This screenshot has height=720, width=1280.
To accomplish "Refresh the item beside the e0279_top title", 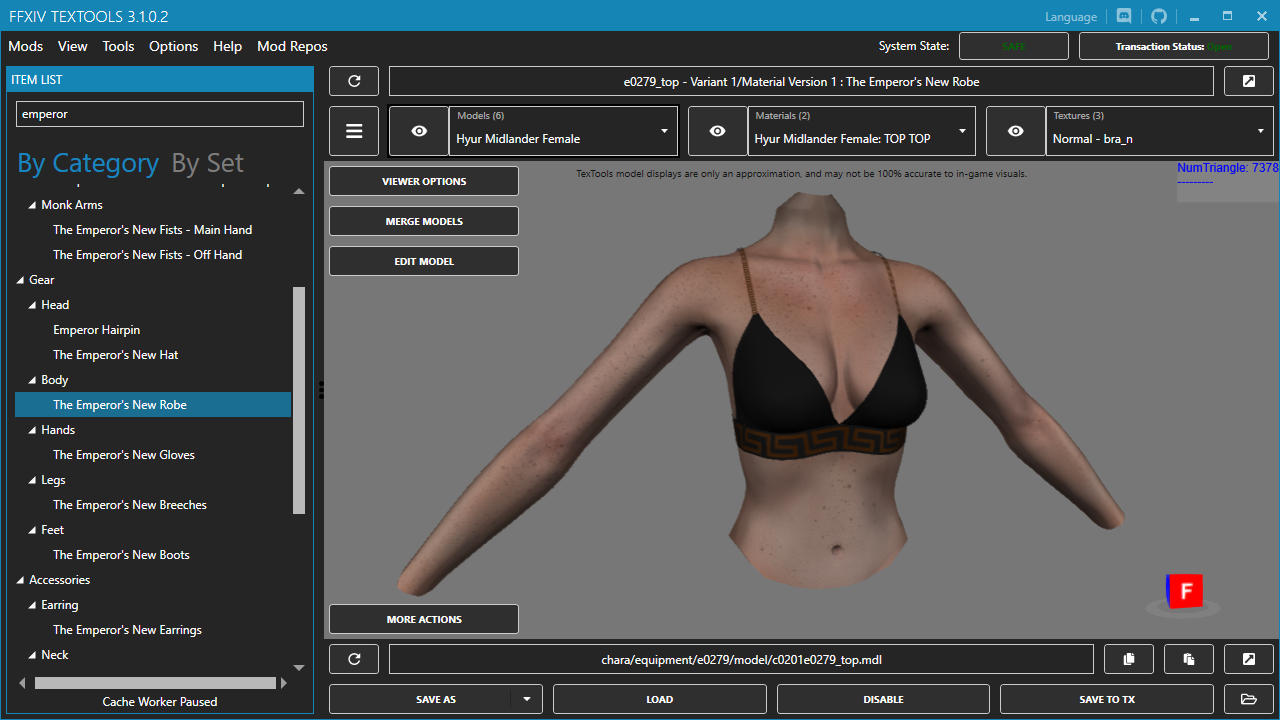I will pyautogui.click(x=354, y=81).
